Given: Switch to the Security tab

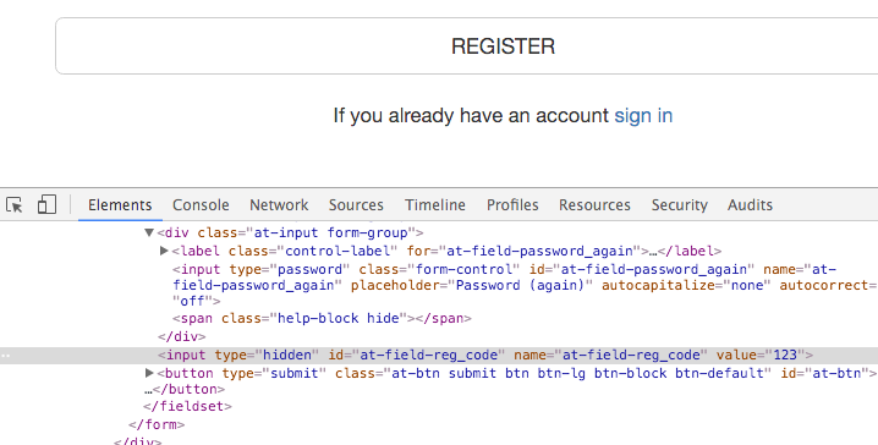Looking at the screenshot, I should click(x=679, y=205).
